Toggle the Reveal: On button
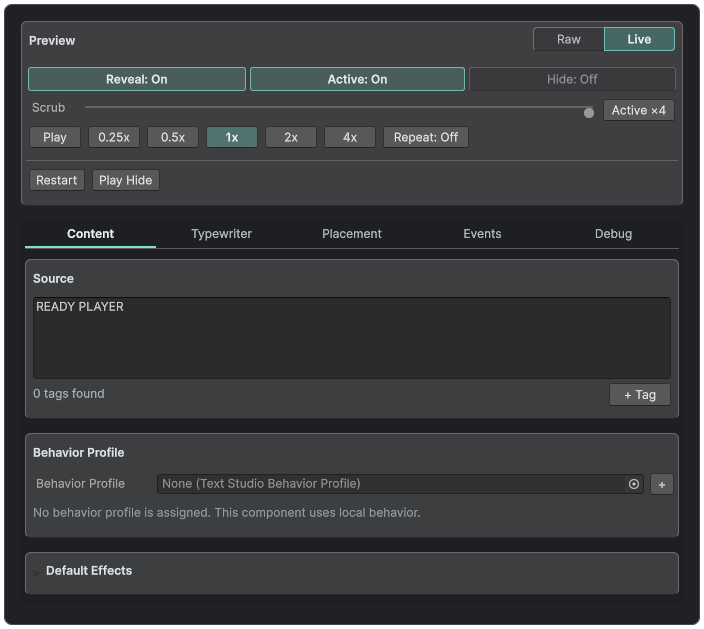Viewport: 704px width, 629px height. [136, 79]
